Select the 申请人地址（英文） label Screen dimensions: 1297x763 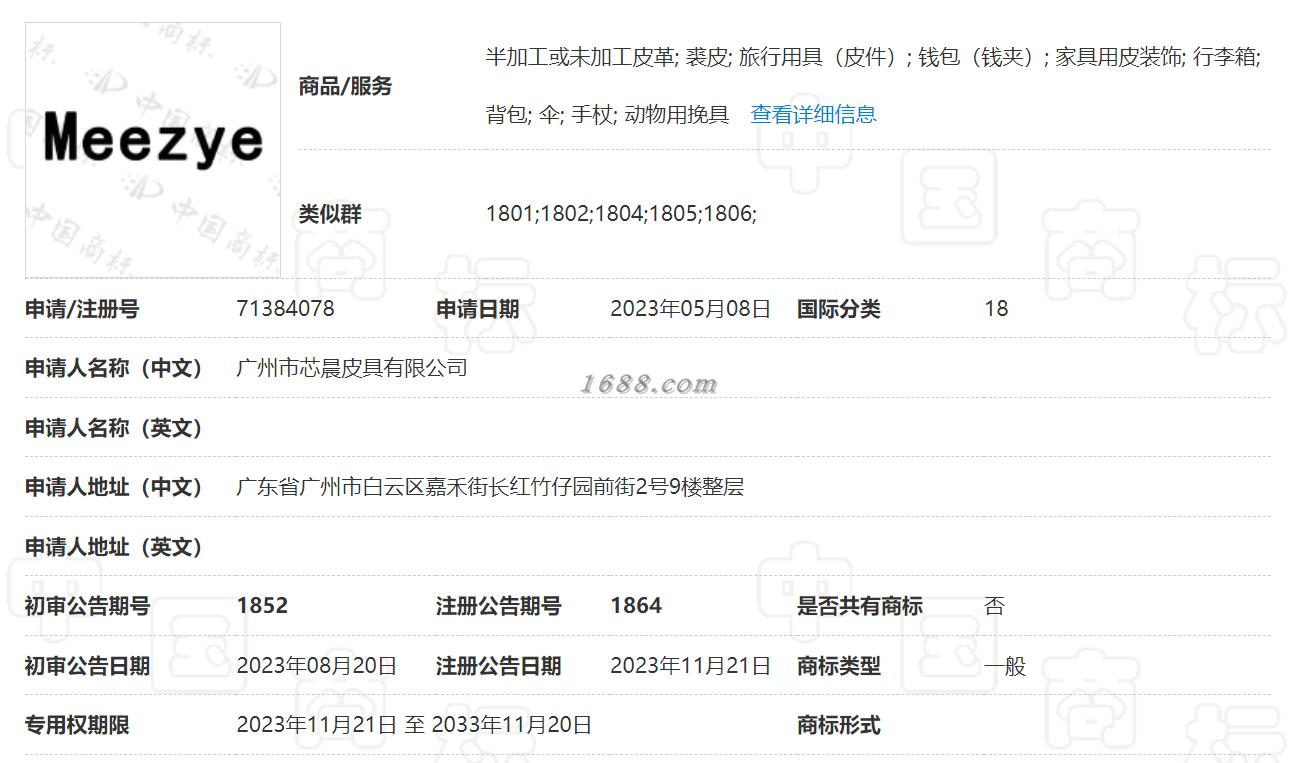click(114, 547)
